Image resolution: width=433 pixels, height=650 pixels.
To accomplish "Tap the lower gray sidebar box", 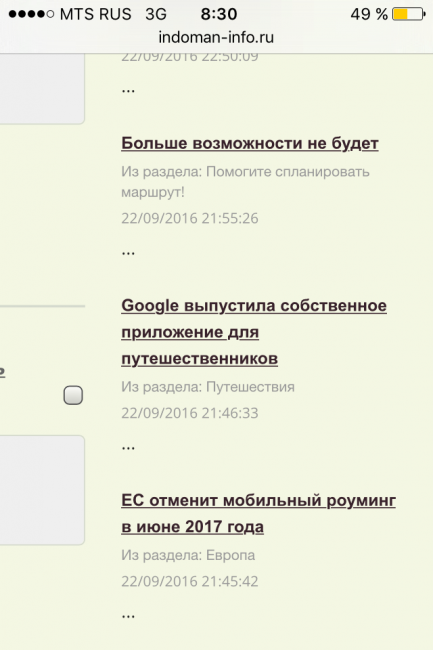I will 42,490.
